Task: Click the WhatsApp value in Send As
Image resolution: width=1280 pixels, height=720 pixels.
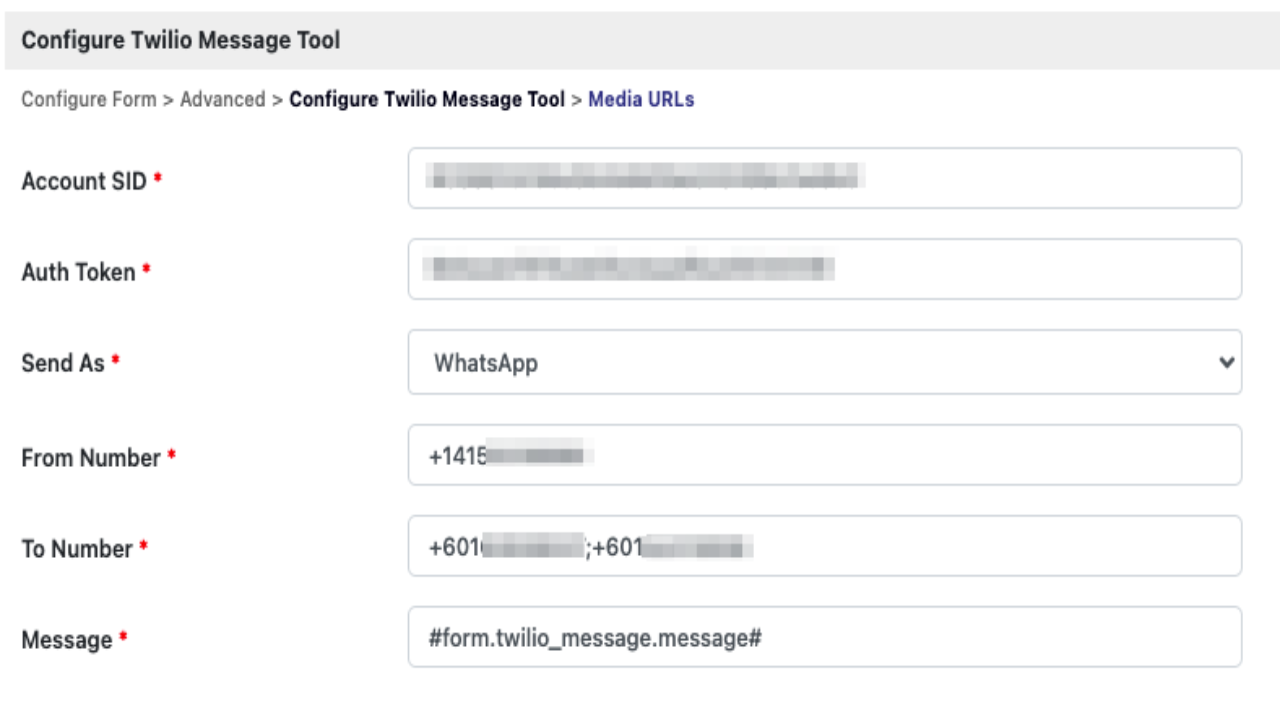Action: pyautogui.click(x=486, y=363)
